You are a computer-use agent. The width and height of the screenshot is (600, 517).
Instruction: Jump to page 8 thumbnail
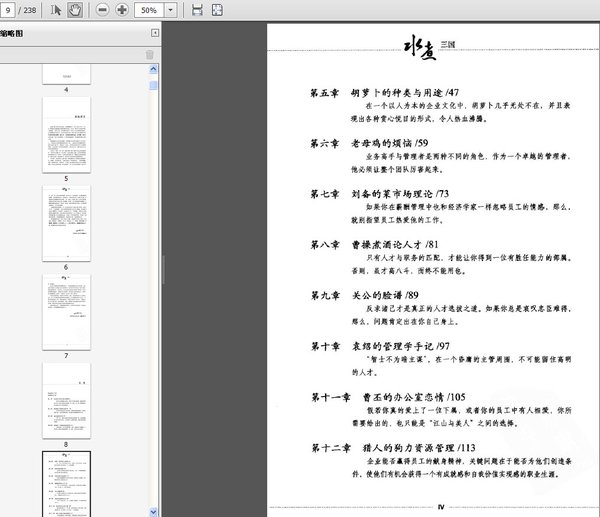(67, 401)
